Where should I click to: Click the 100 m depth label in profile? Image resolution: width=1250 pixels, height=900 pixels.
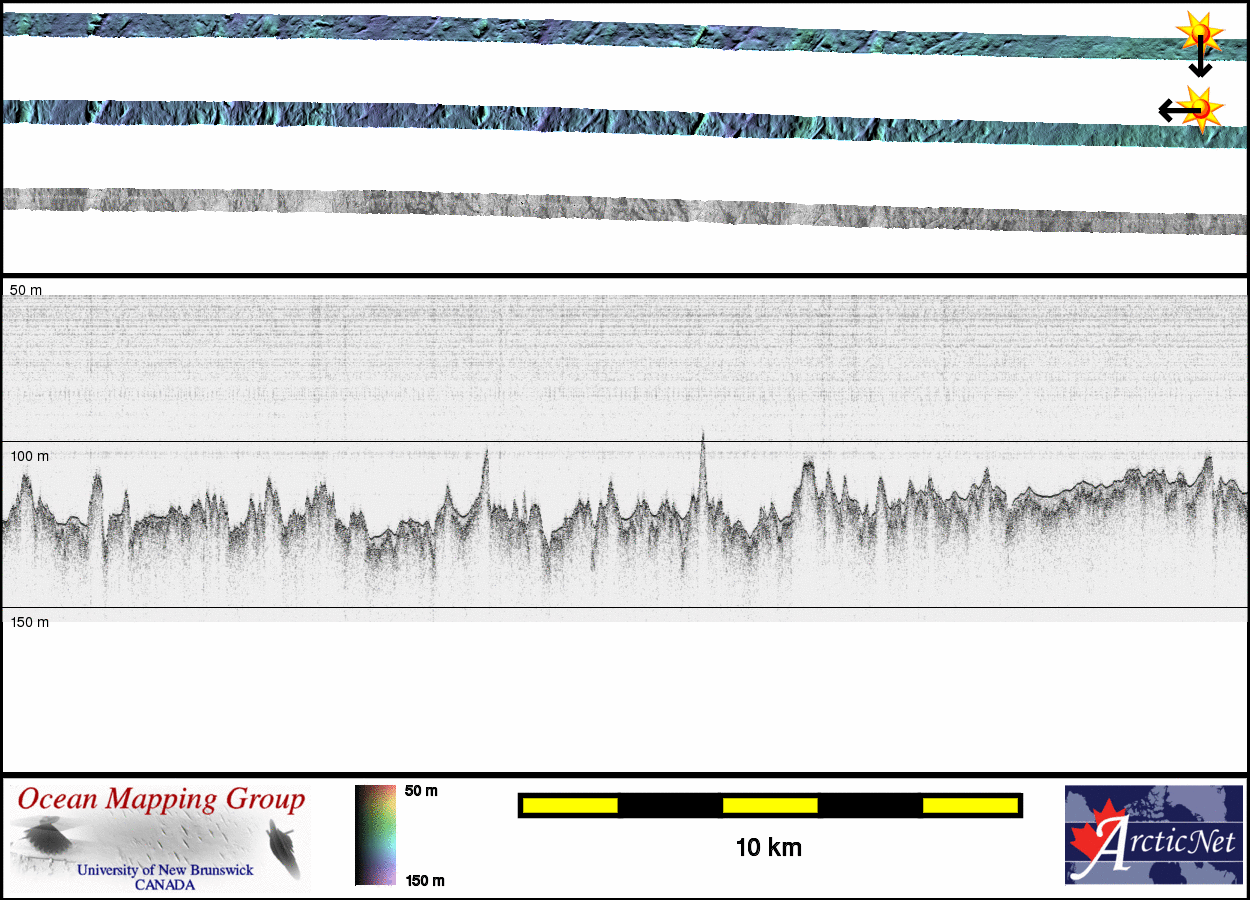pos(29,456)
